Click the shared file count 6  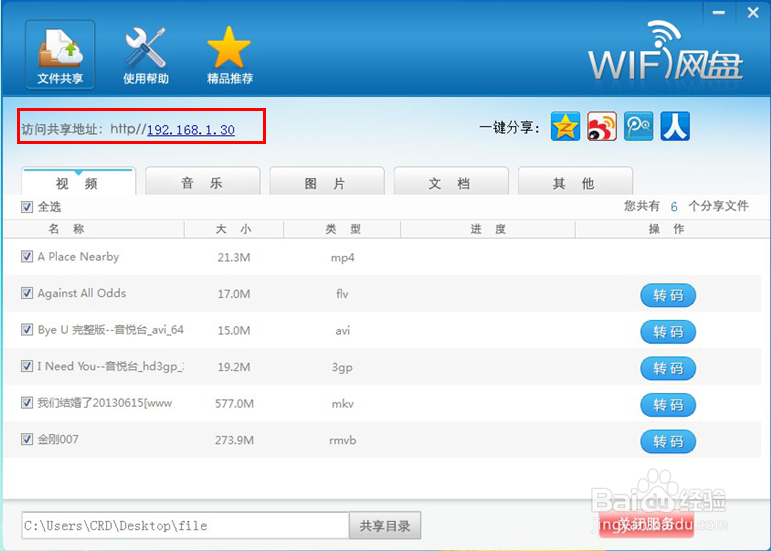[x=674, y=207]
